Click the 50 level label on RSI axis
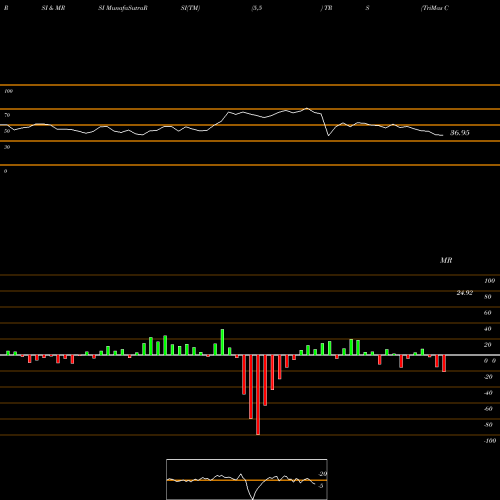Viewport: 500px width, 500px height. (x=7, y=131)
